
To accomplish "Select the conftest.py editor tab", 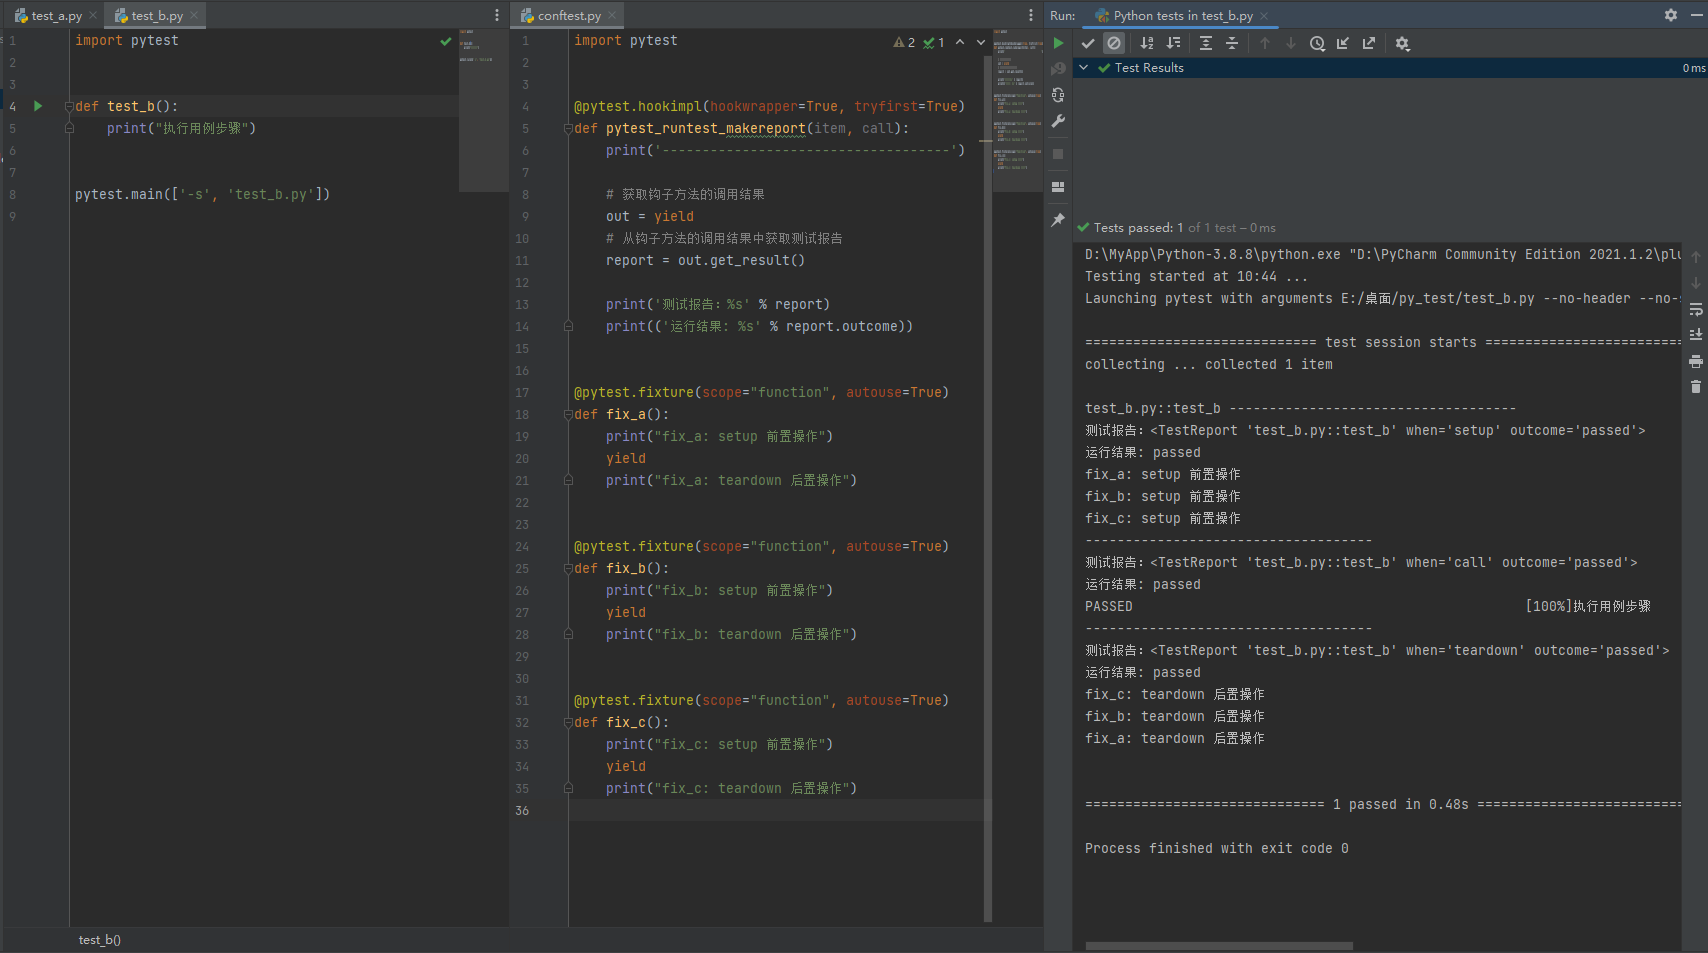I will 568,15.
